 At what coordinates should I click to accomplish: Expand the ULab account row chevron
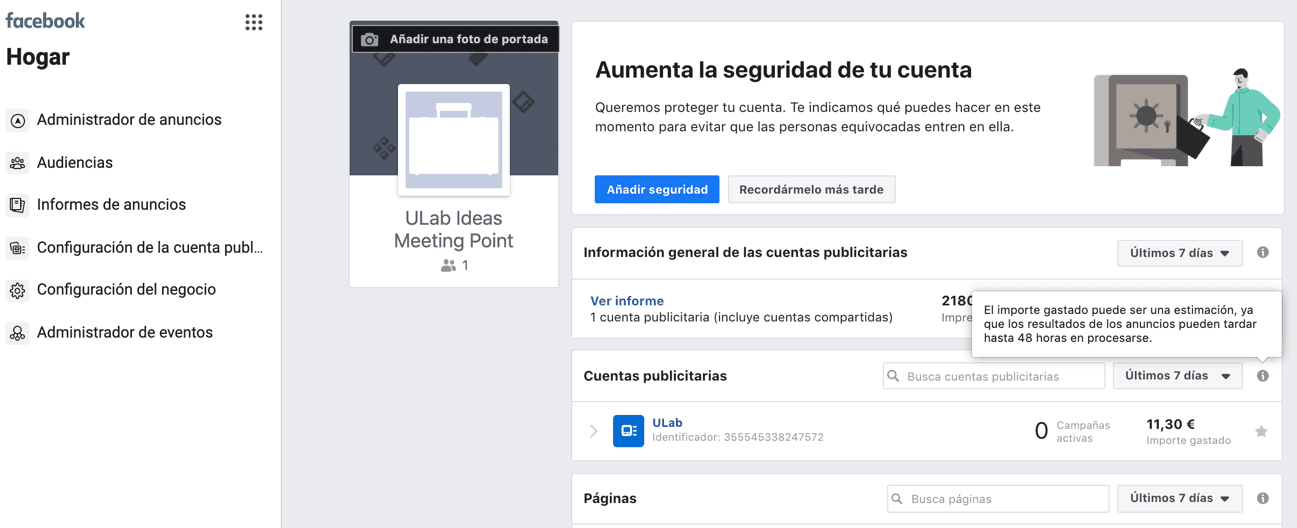pos(593,431)
